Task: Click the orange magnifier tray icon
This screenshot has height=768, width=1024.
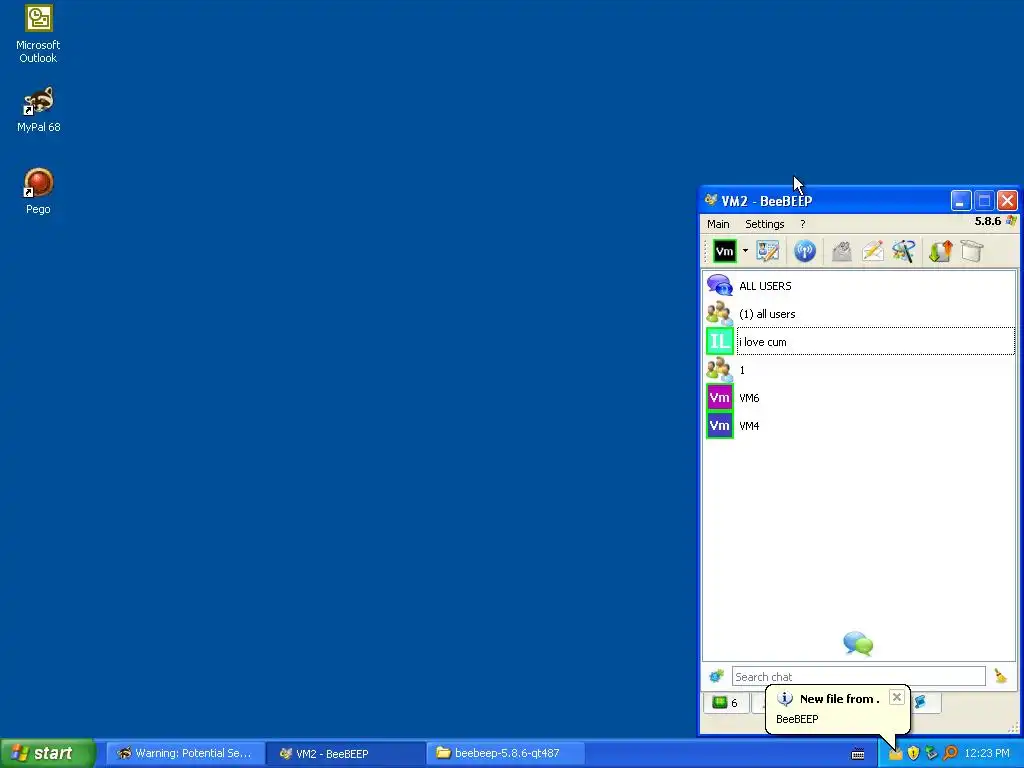Action: click(x=950, y=754)
